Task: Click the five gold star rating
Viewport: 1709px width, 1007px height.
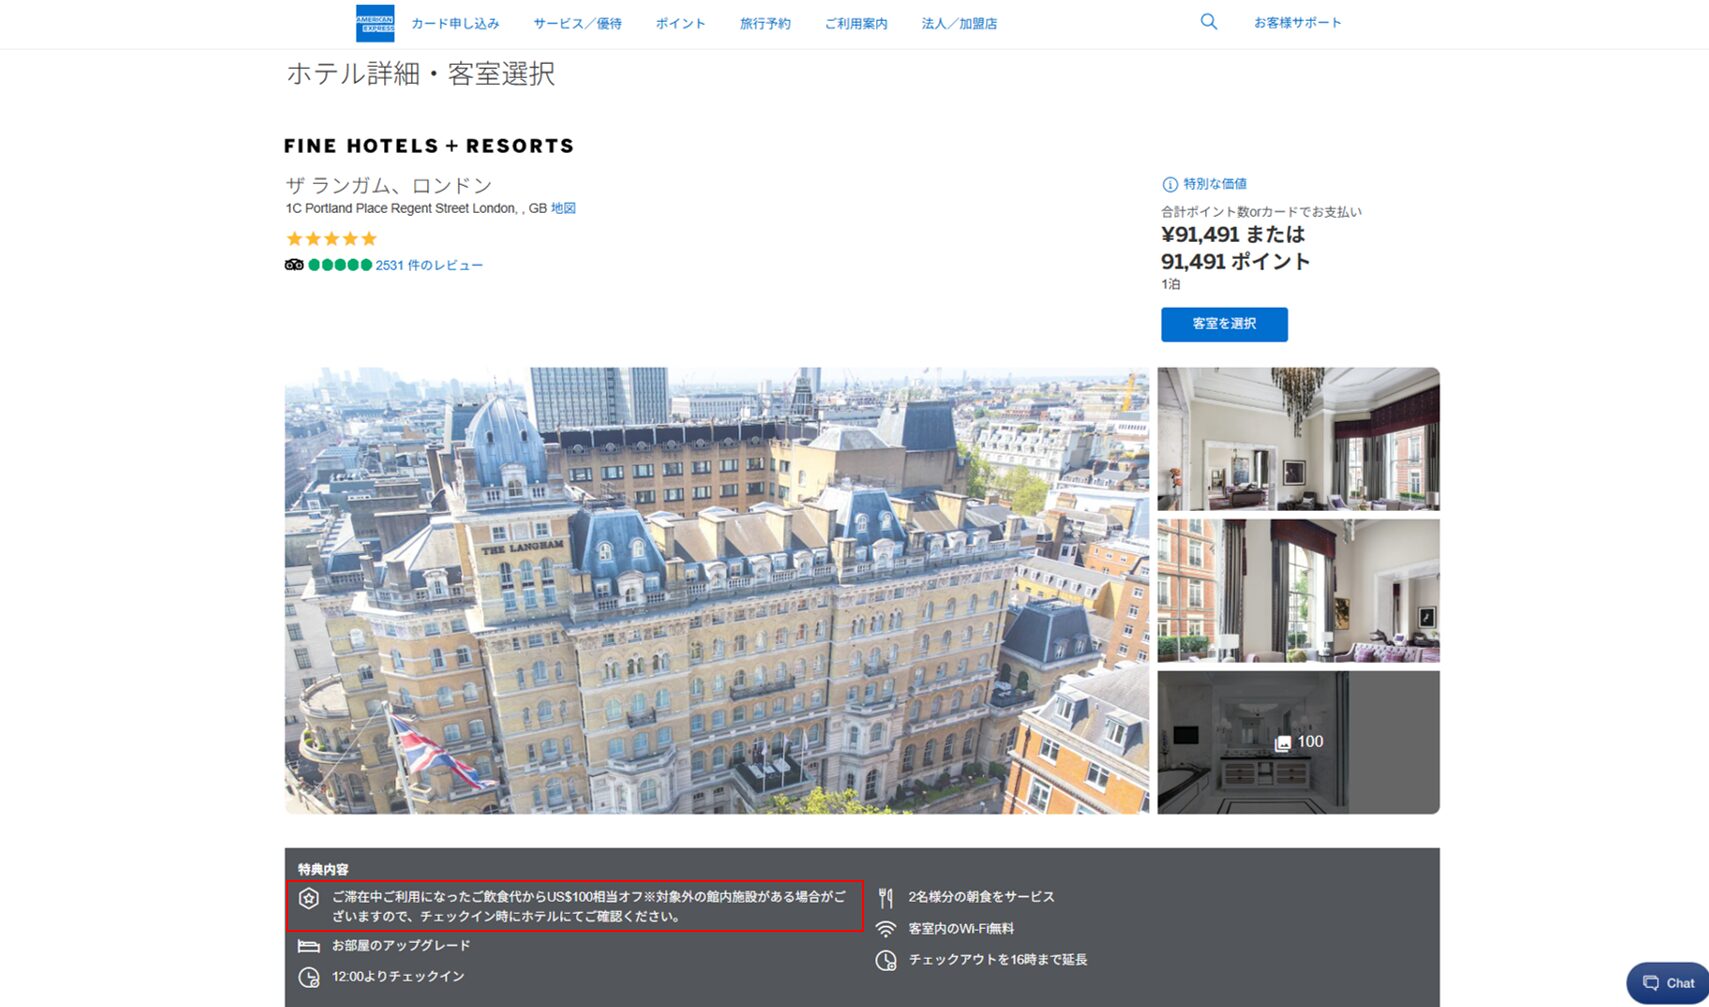Action: pos(332,239)
